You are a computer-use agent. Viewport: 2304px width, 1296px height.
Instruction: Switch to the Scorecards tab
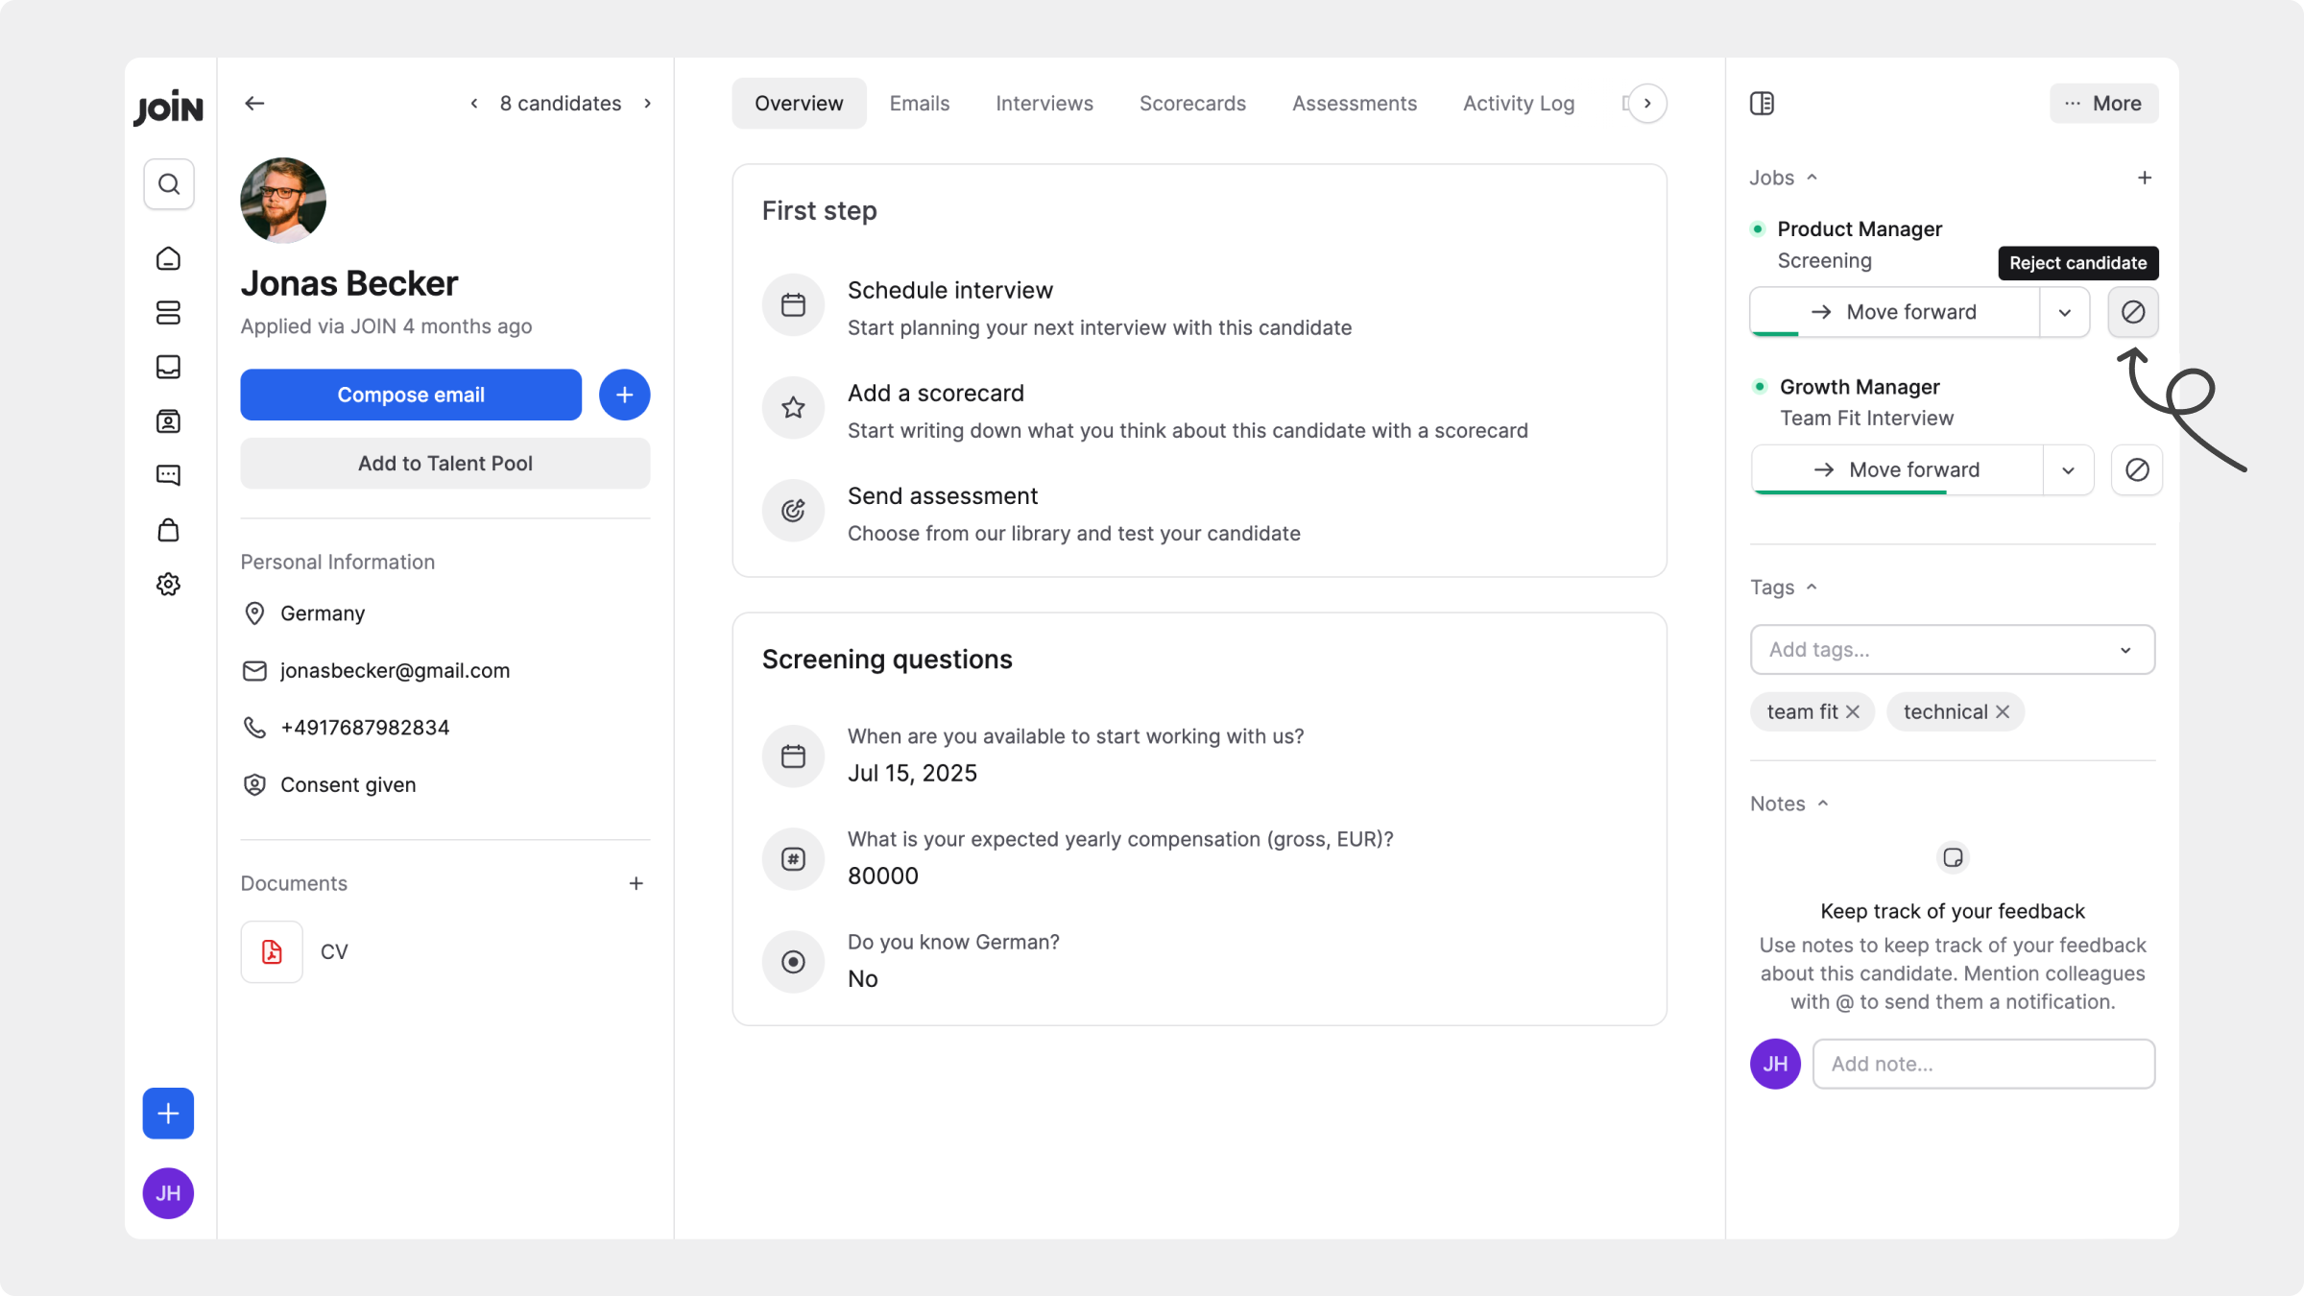click(1192, 103)
